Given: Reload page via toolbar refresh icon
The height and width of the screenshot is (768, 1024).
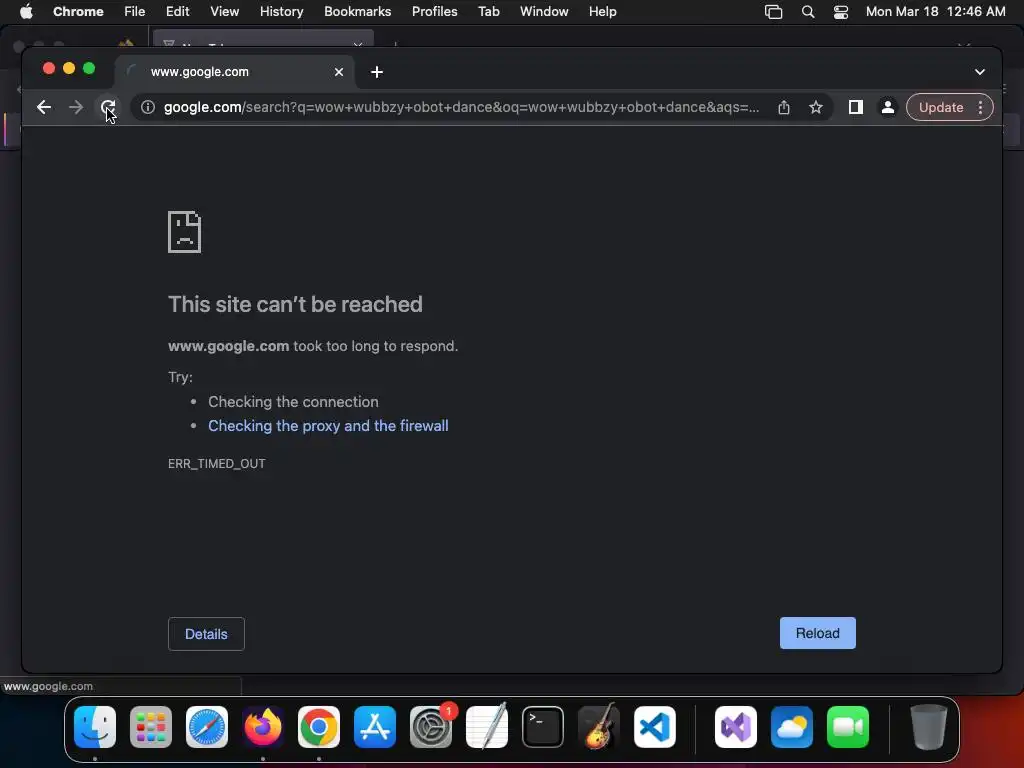Looking at the screenshot, I should click(x=108, y=107).
